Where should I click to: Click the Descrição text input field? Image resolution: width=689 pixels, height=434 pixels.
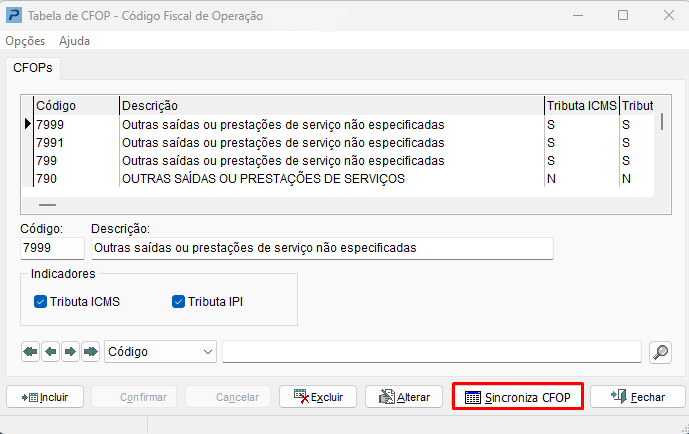click(x=320, y=247)
